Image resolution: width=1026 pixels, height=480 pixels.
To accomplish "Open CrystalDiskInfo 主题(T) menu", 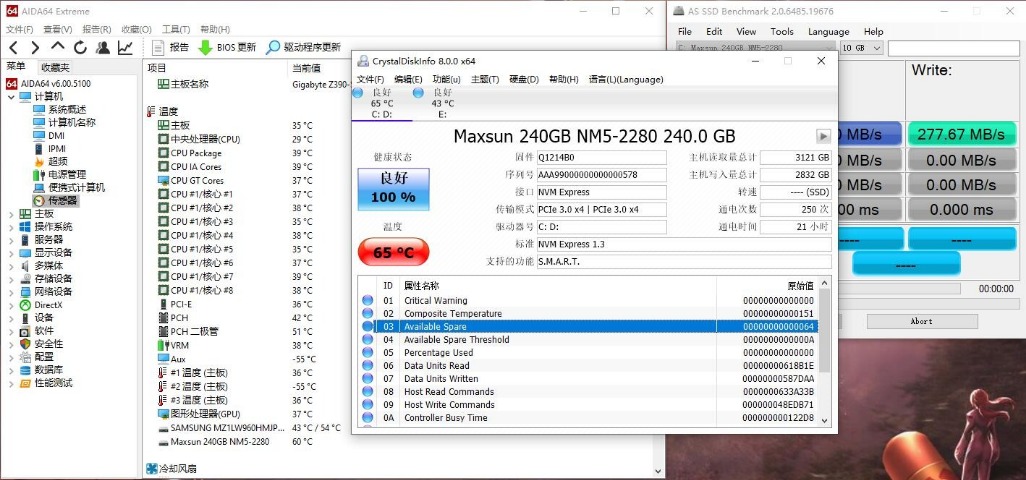I will (x=485, y=79).
